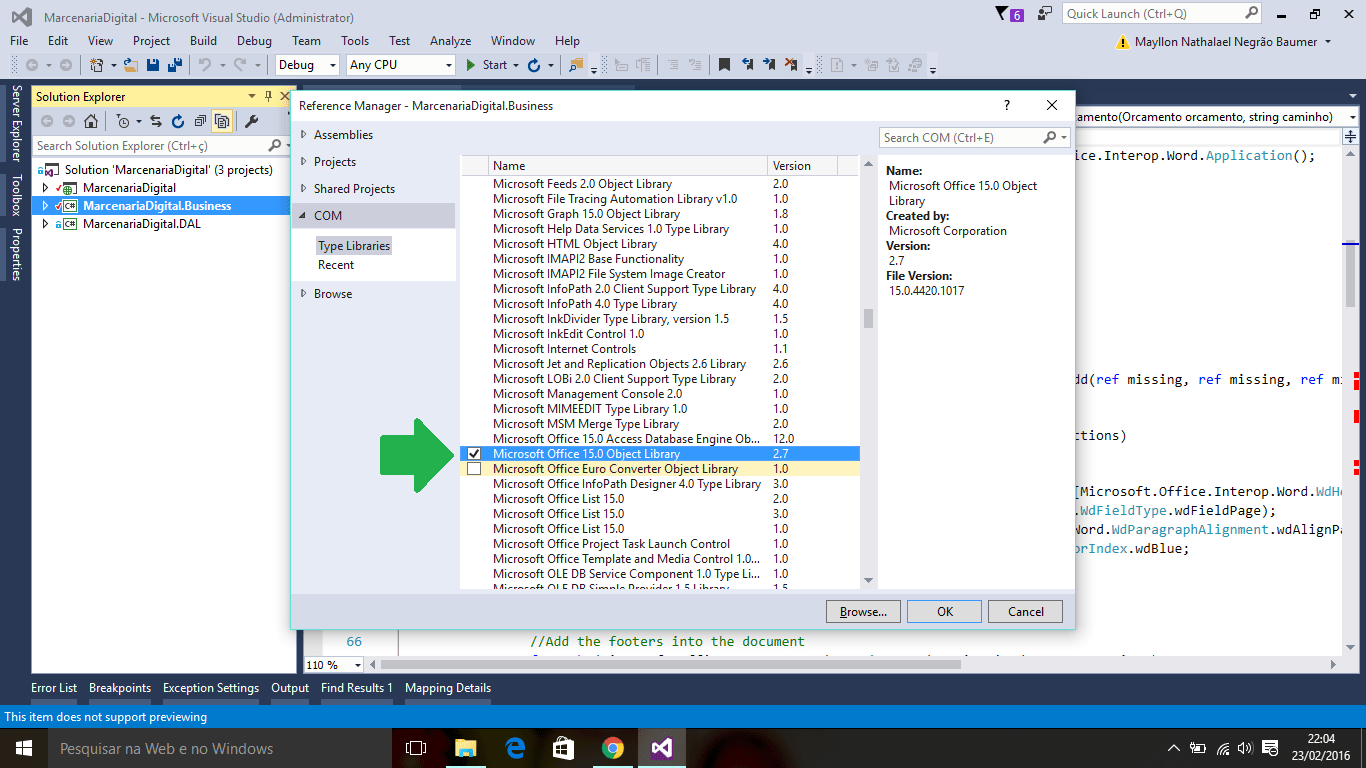Open Properties wrench icon in Solution Explorer
Image resolution: width=1366 pixels, height=768 pixels.
(251, 121)
